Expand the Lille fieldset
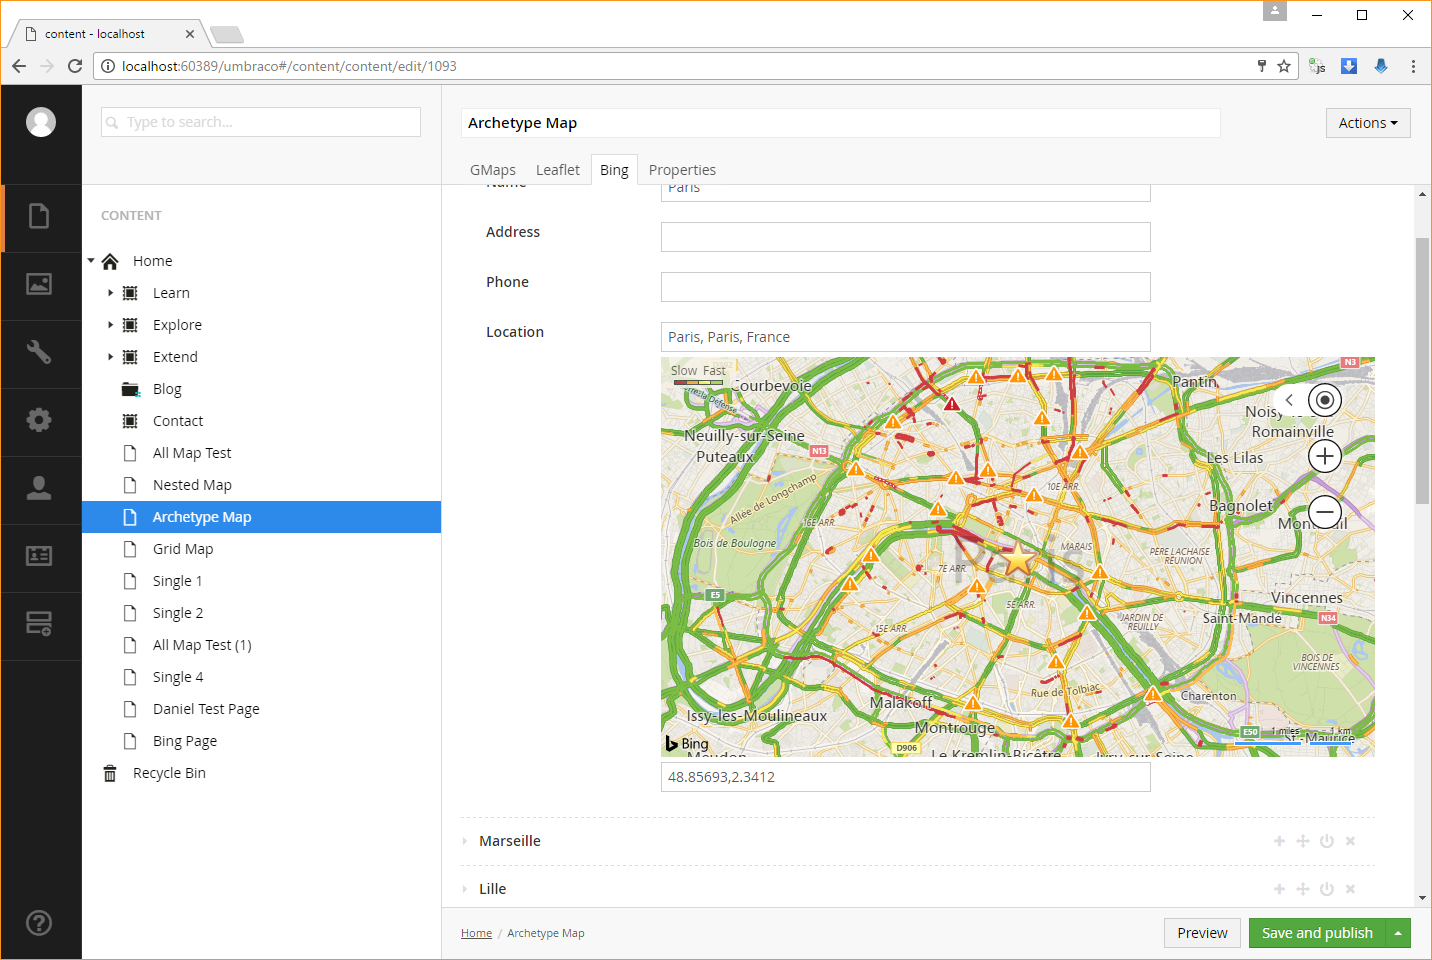Image resolution: width=1432 pixels, height=960 pixels. pos(465,889)
